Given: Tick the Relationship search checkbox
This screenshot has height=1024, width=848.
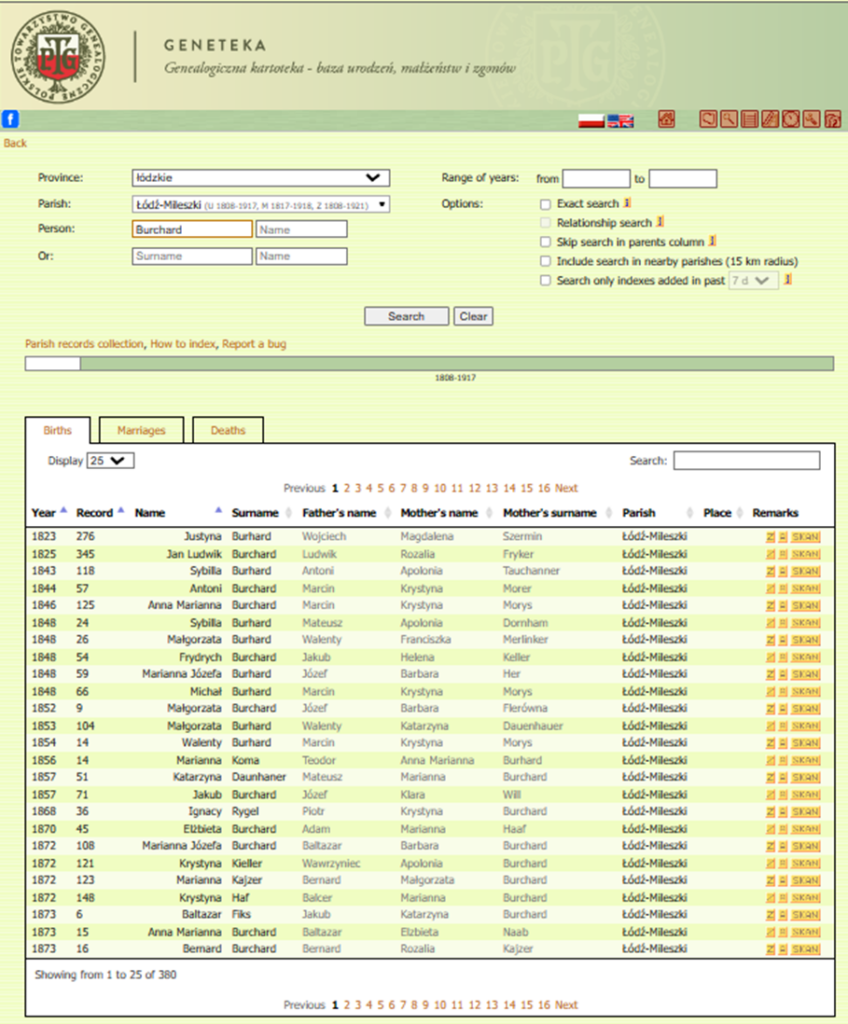Looking at the screenshot, I should pos(546,223).
